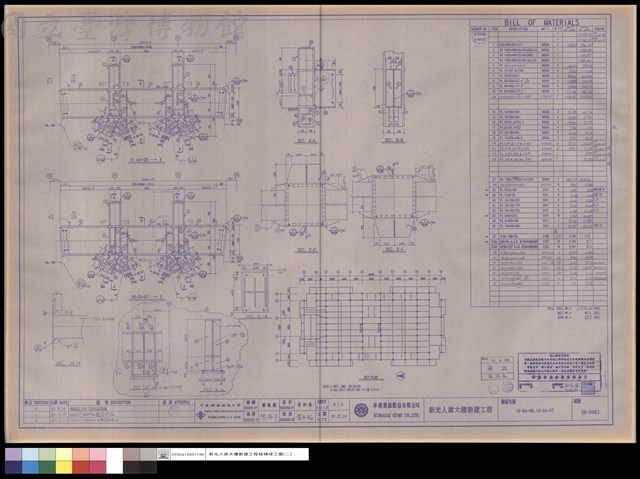Click the "KUMAGAI GUMI CO.,LTD." company text
The width and height of the screenshot is (640, 479).
point(396,414)
